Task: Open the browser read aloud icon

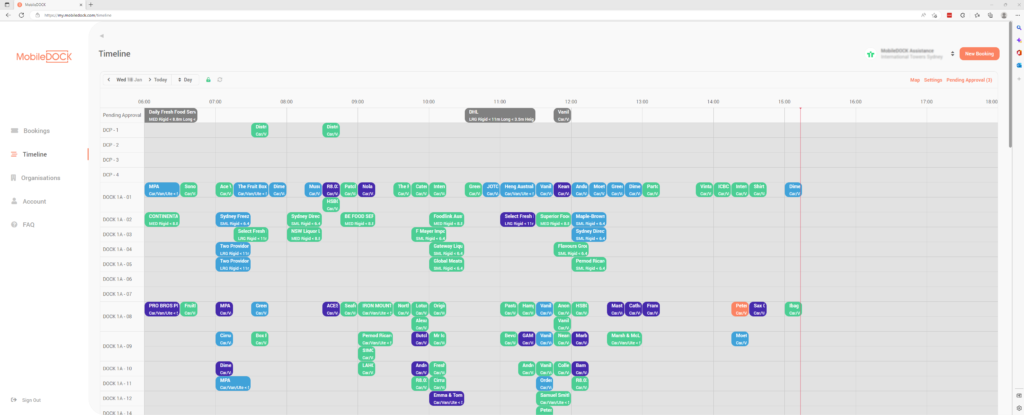Action: click(923, 14)
